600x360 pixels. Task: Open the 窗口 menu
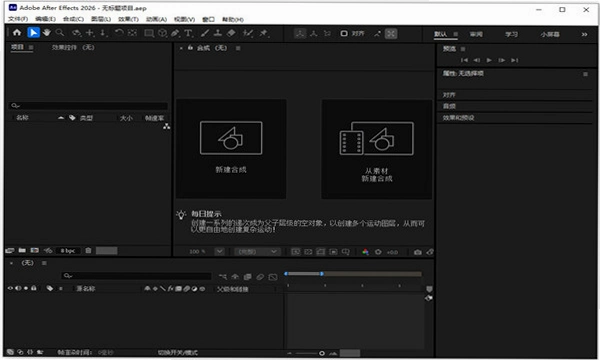[209, 19]
